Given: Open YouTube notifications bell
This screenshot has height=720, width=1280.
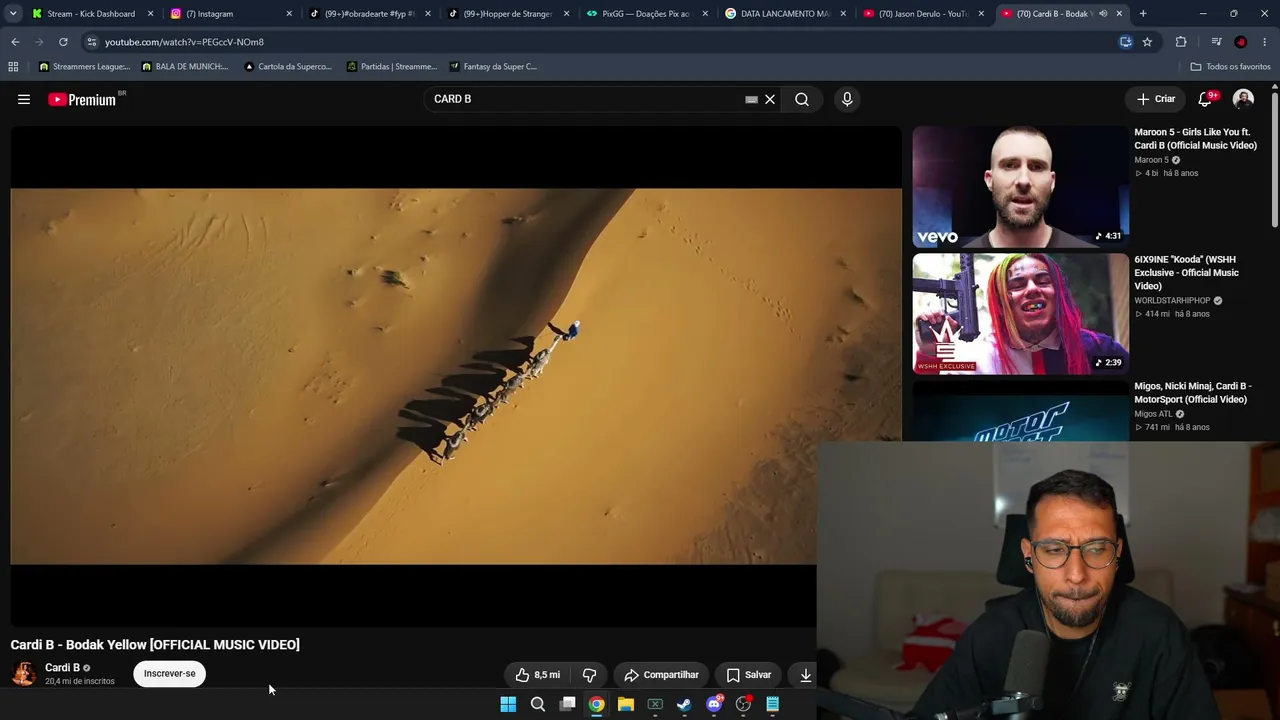Looking at the screenshot, I should [1206, 98].
